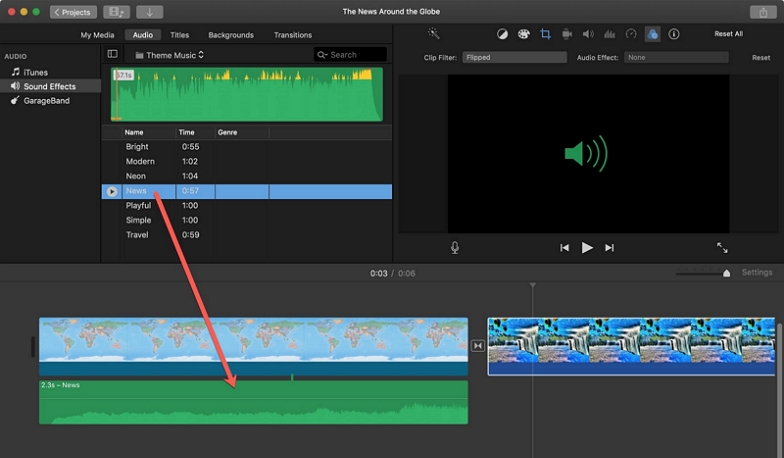Play the News track preview
784x458 pixels.
(x=112, y=191)
